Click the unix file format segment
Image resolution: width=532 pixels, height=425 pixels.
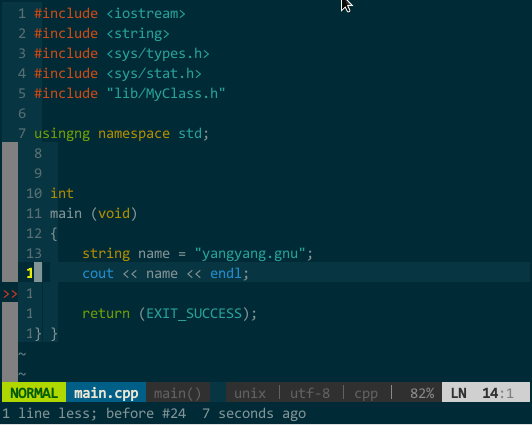[250, 393]
